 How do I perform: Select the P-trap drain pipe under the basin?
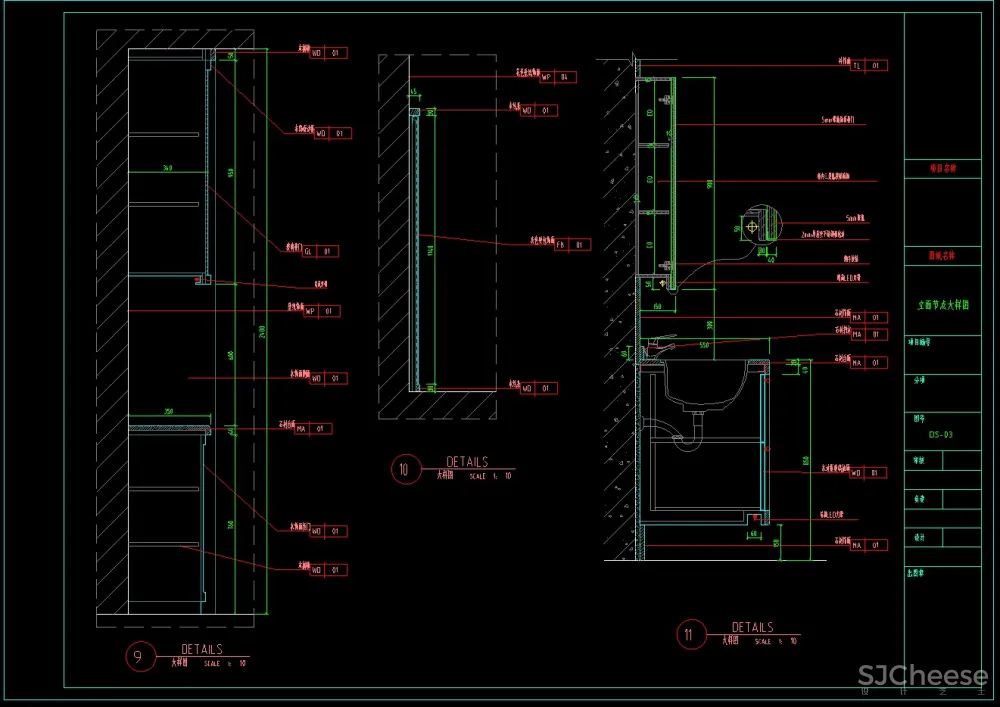[x=692, y=431]
